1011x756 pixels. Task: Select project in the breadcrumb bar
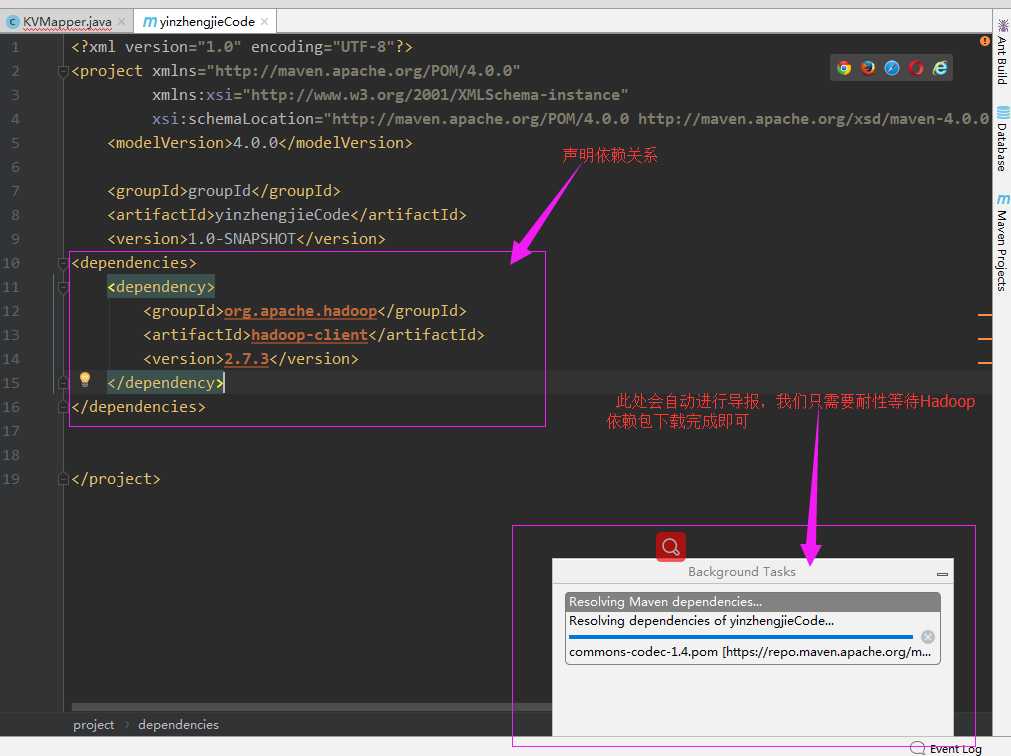93,724
